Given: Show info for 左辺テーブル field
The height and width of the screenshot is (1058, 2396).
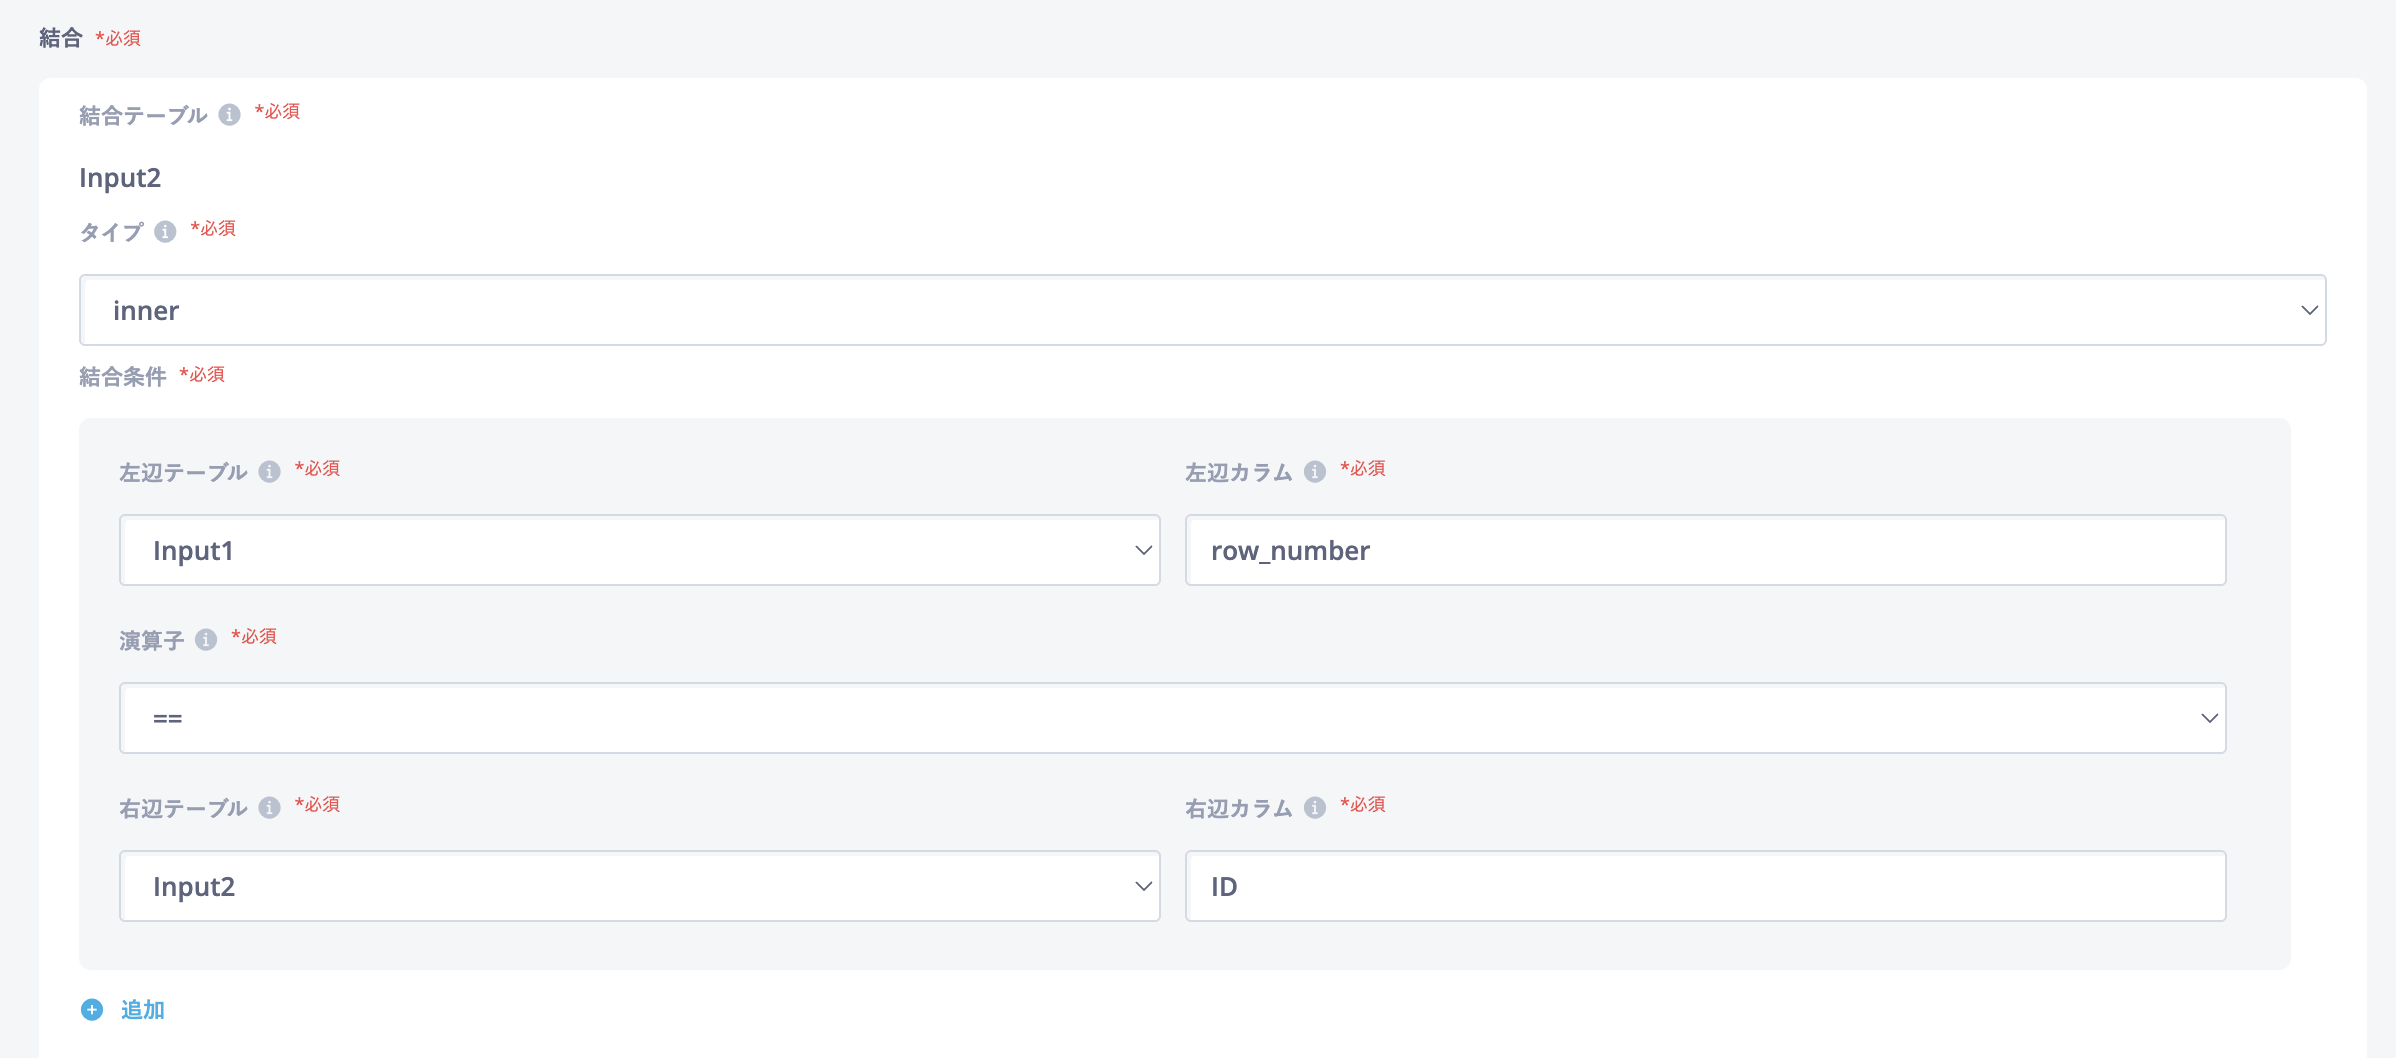Looking at the screenshot, I should coord(270,472).
